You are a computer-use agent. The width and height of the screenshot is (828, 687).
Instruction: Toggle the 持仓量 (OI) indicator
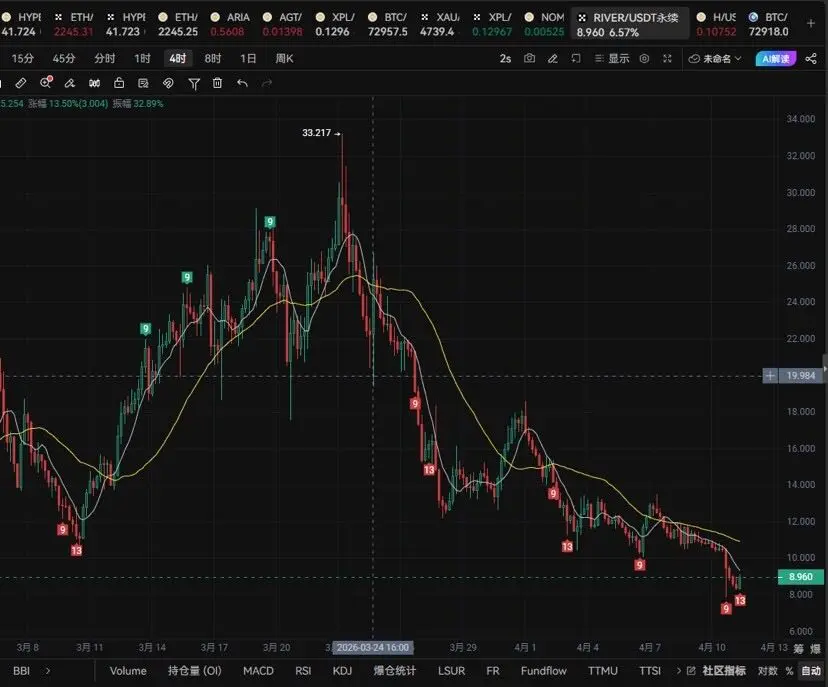click(194, 671)
